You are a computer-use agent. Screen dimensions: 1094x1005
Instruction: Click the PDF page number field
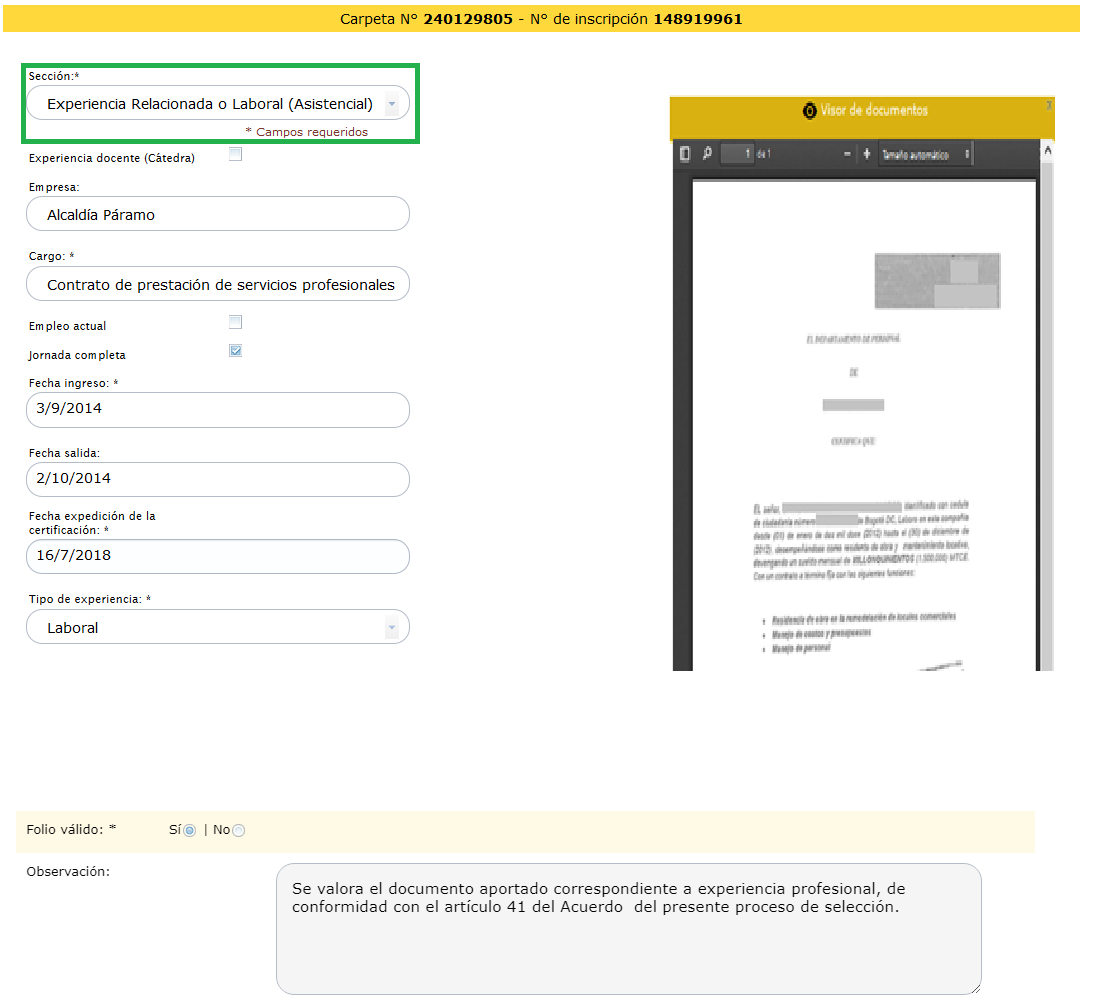(736, 154)
